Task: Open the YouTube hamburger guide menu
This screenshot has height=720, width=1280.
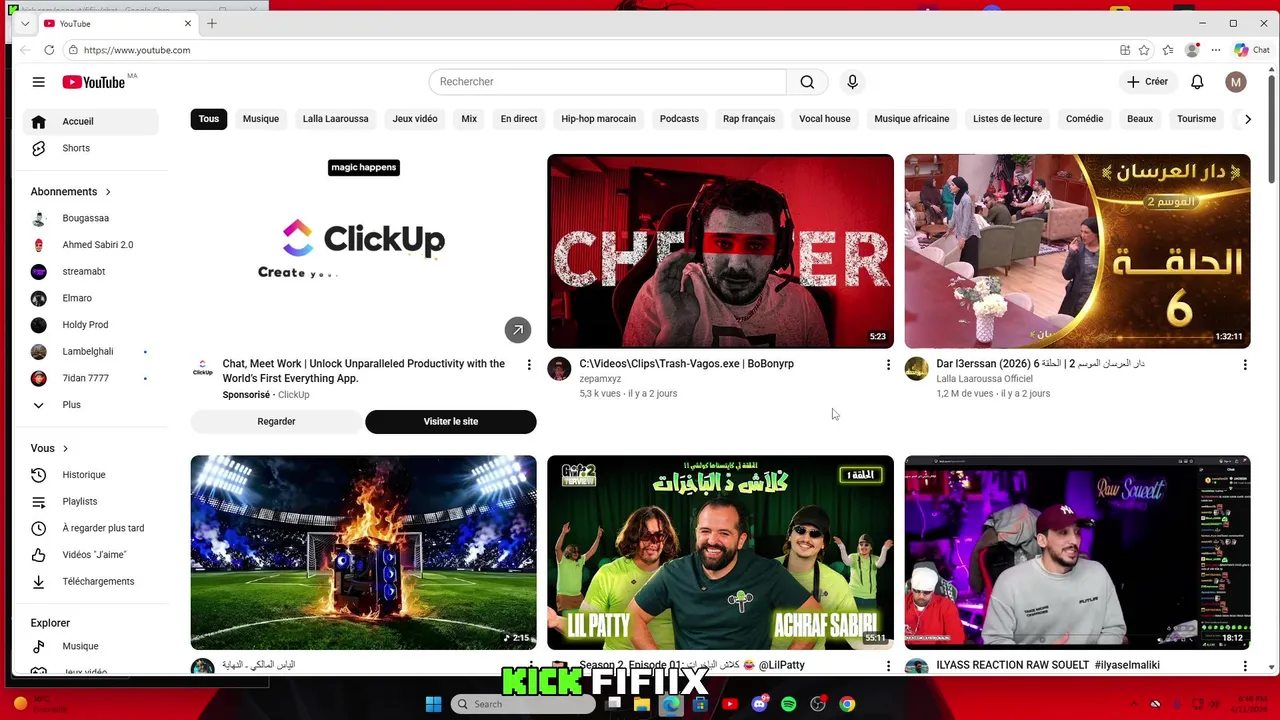Action: coord(38,82)
